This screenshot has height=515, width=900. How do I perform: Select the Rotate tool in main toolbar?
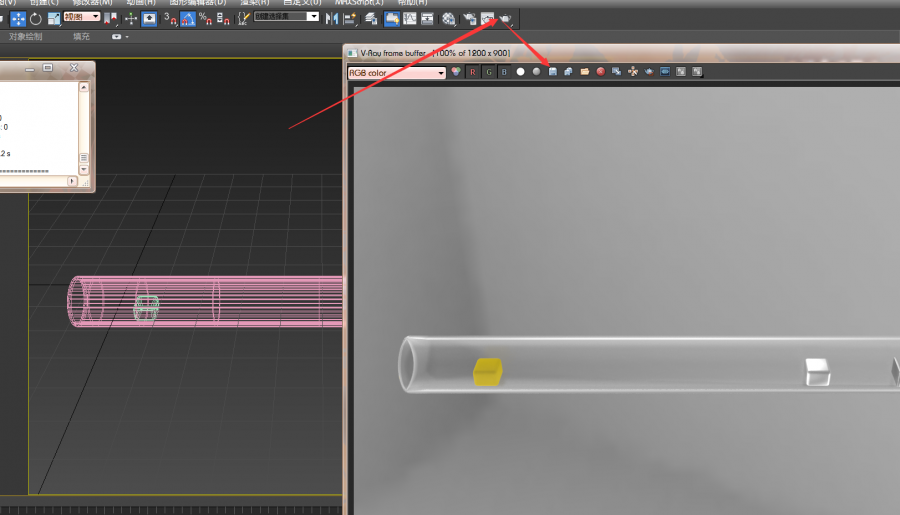coord(36,18)
